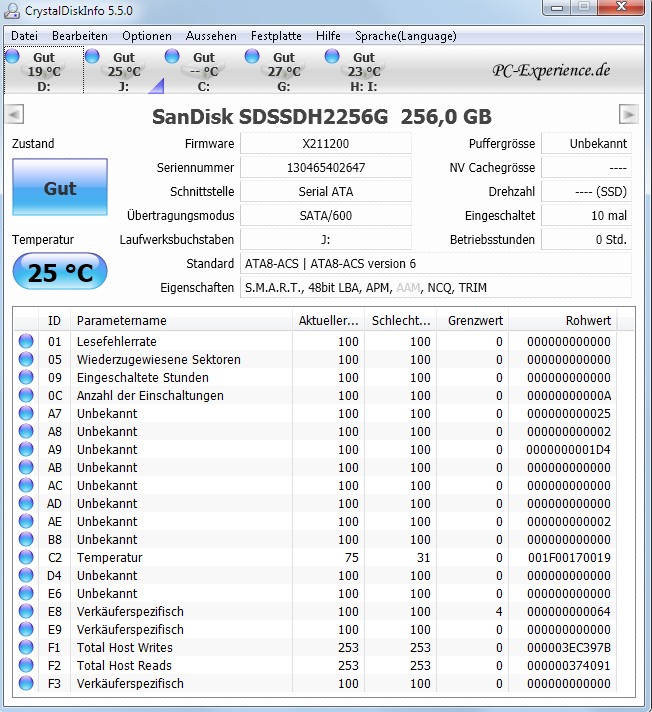Viewport: 652px width, 712px height.
Task: Click the Schnittstelle field Serial ATA
Action: click(x=326, y=192)
